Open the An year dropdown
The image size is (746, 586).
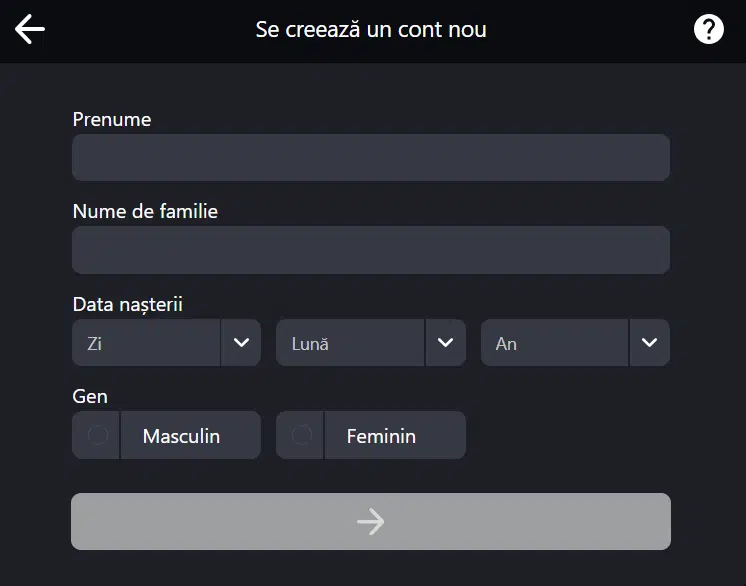tap(576, 342)
